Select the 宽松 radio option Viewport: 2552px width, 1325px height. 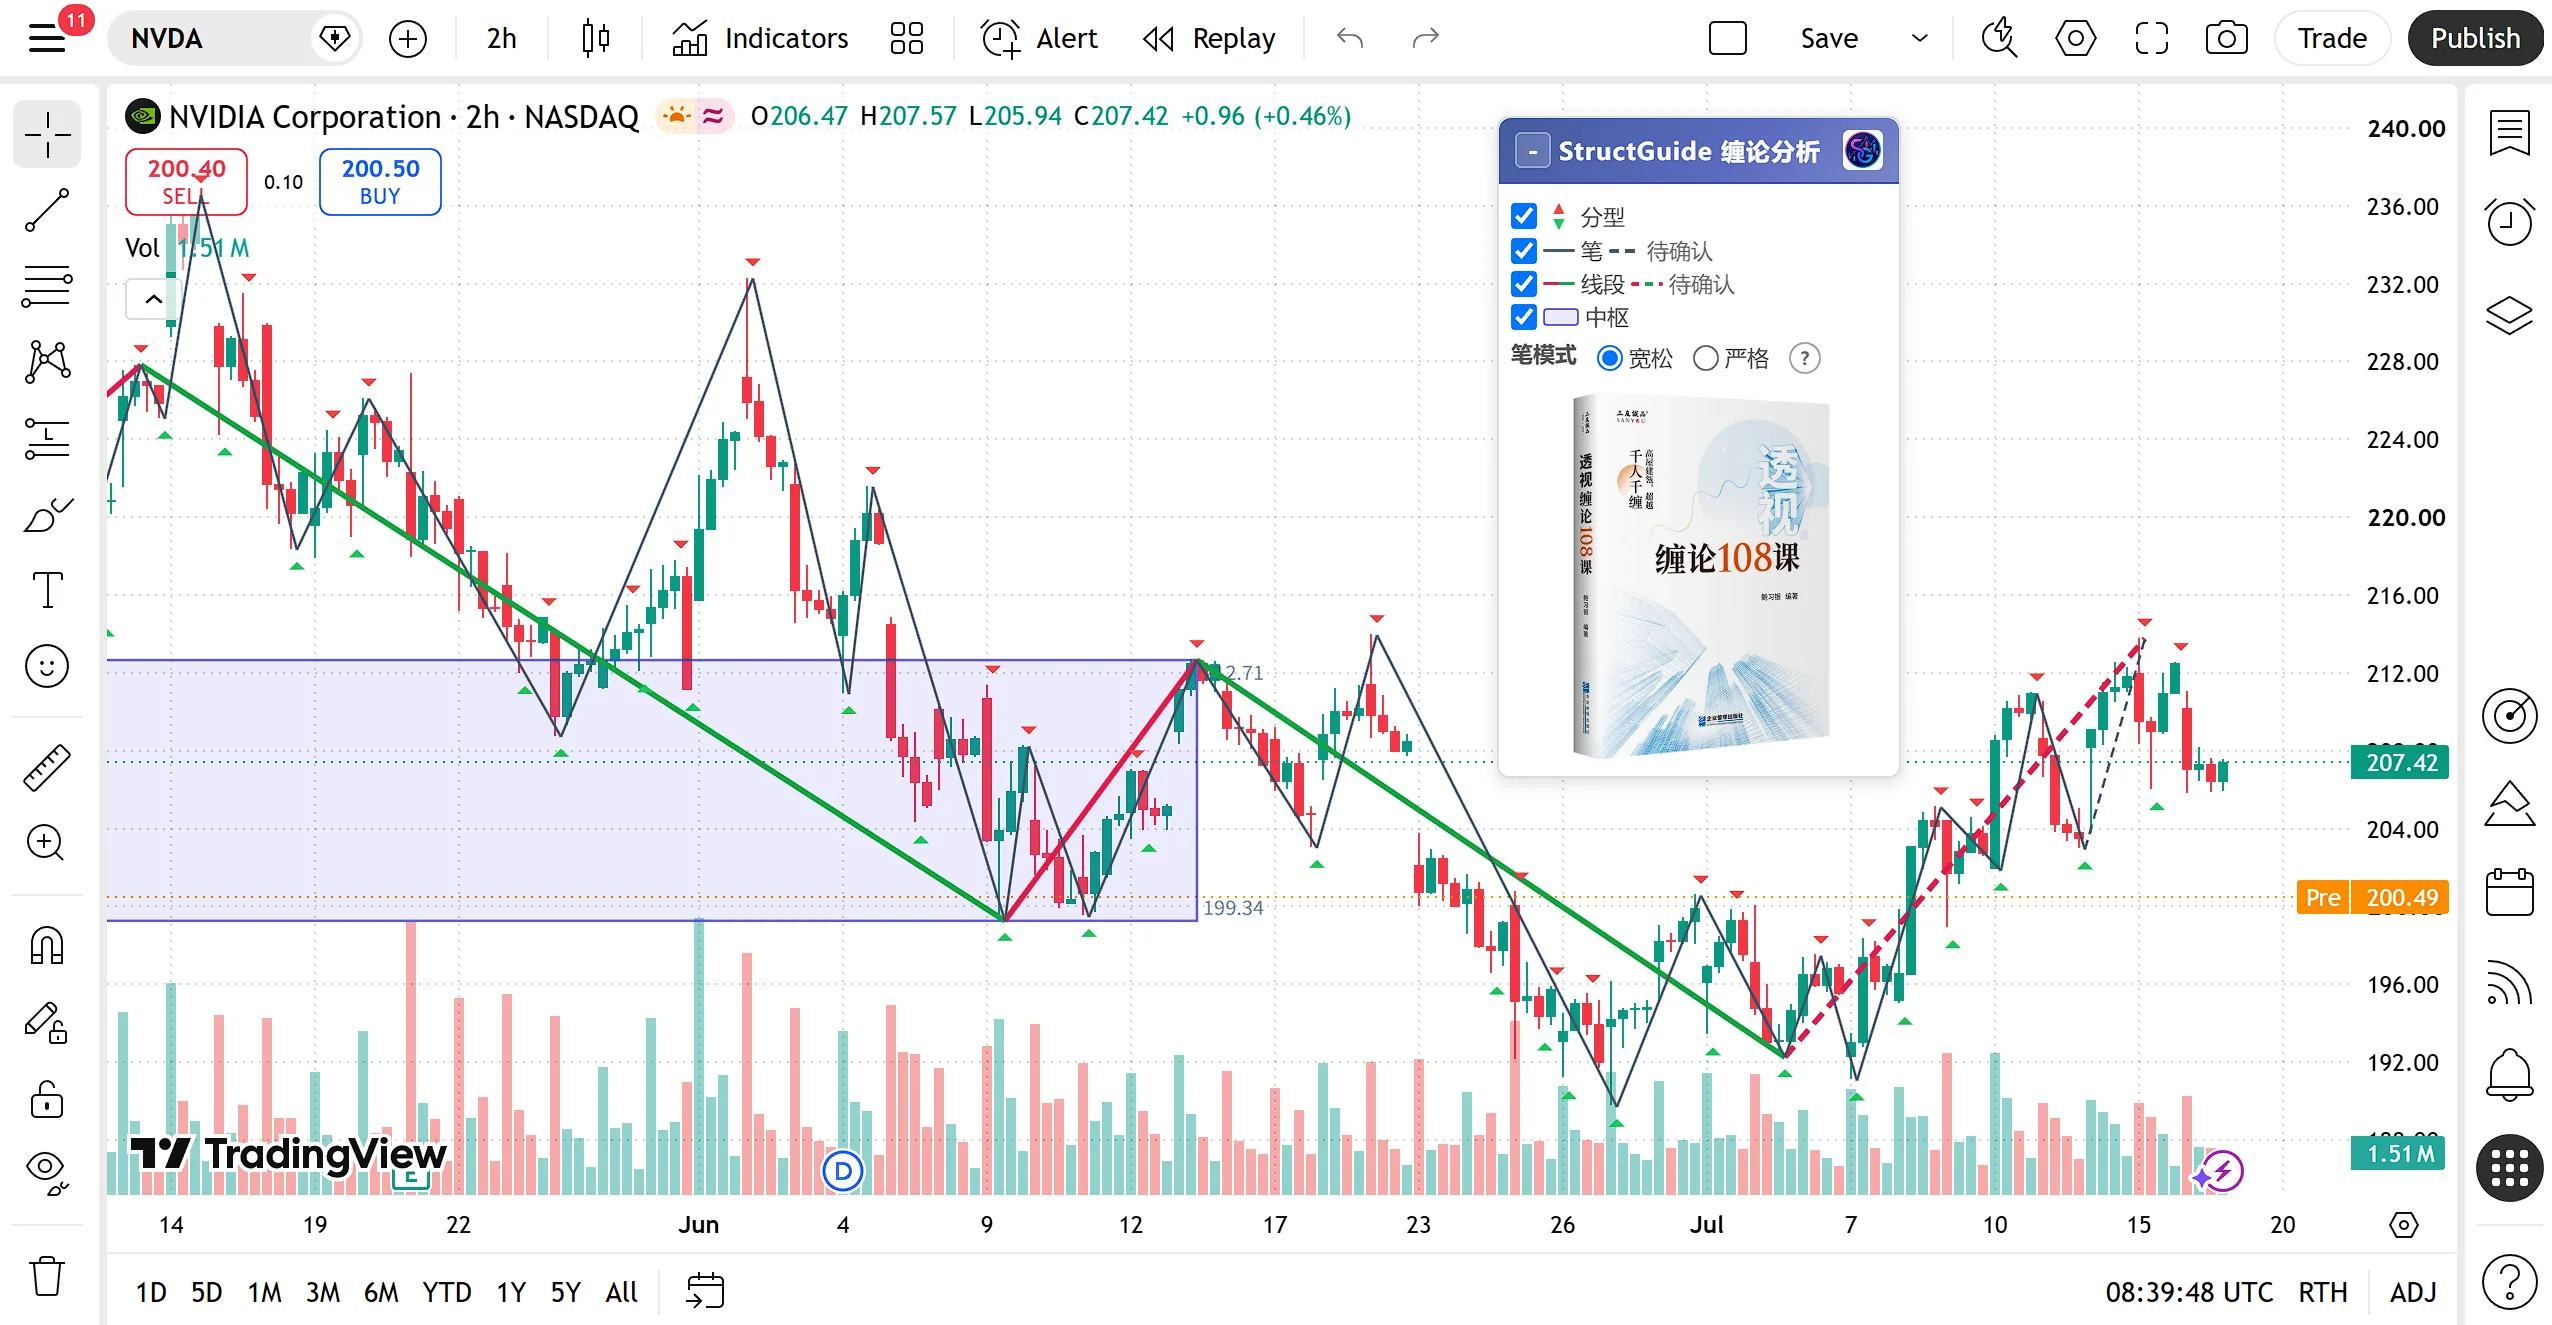click(x=1610, y=358)
